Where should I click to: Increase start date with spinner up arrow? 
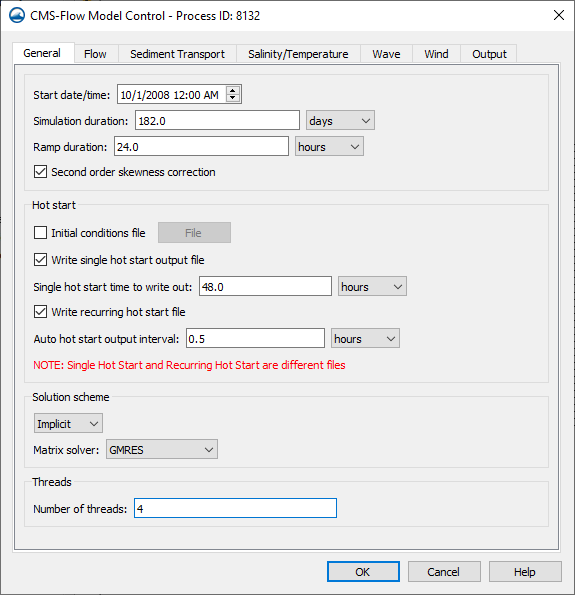tap(233, 91)
